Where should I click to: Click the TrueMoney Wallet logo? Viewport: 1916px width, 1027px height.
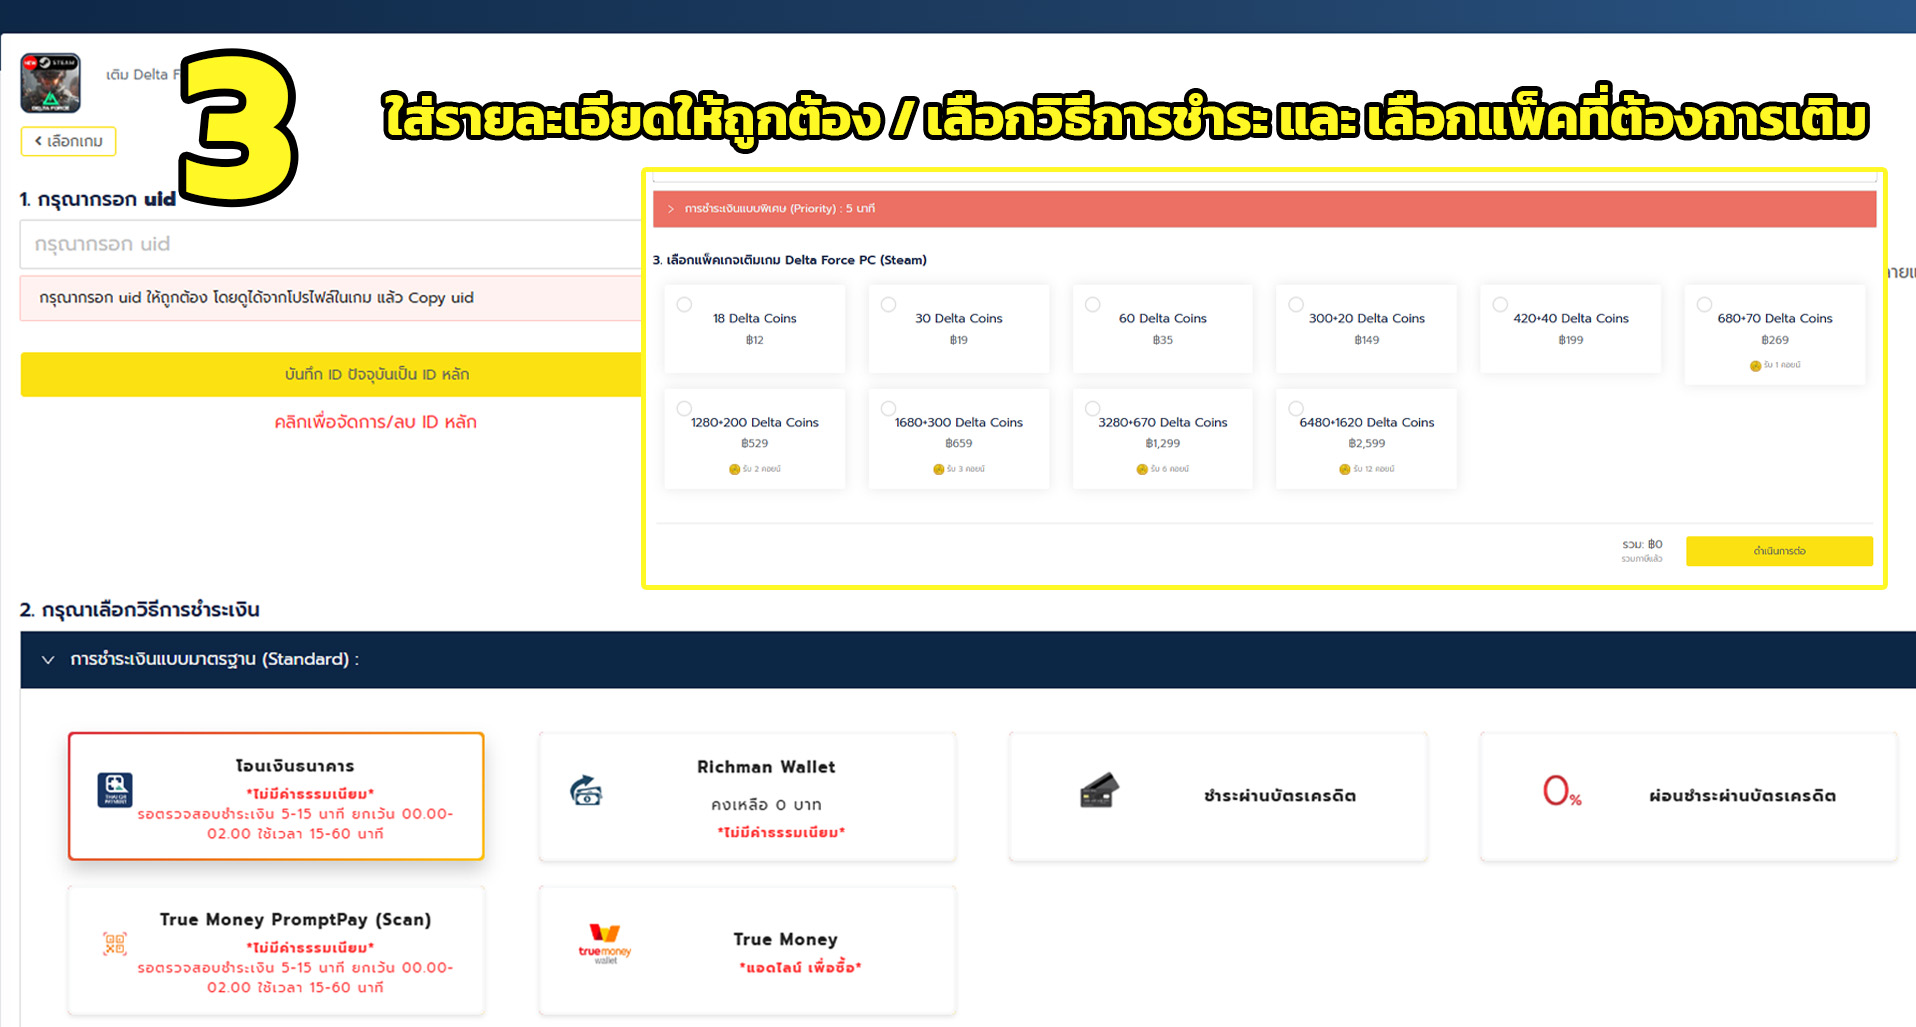click(x=603, y=941)
